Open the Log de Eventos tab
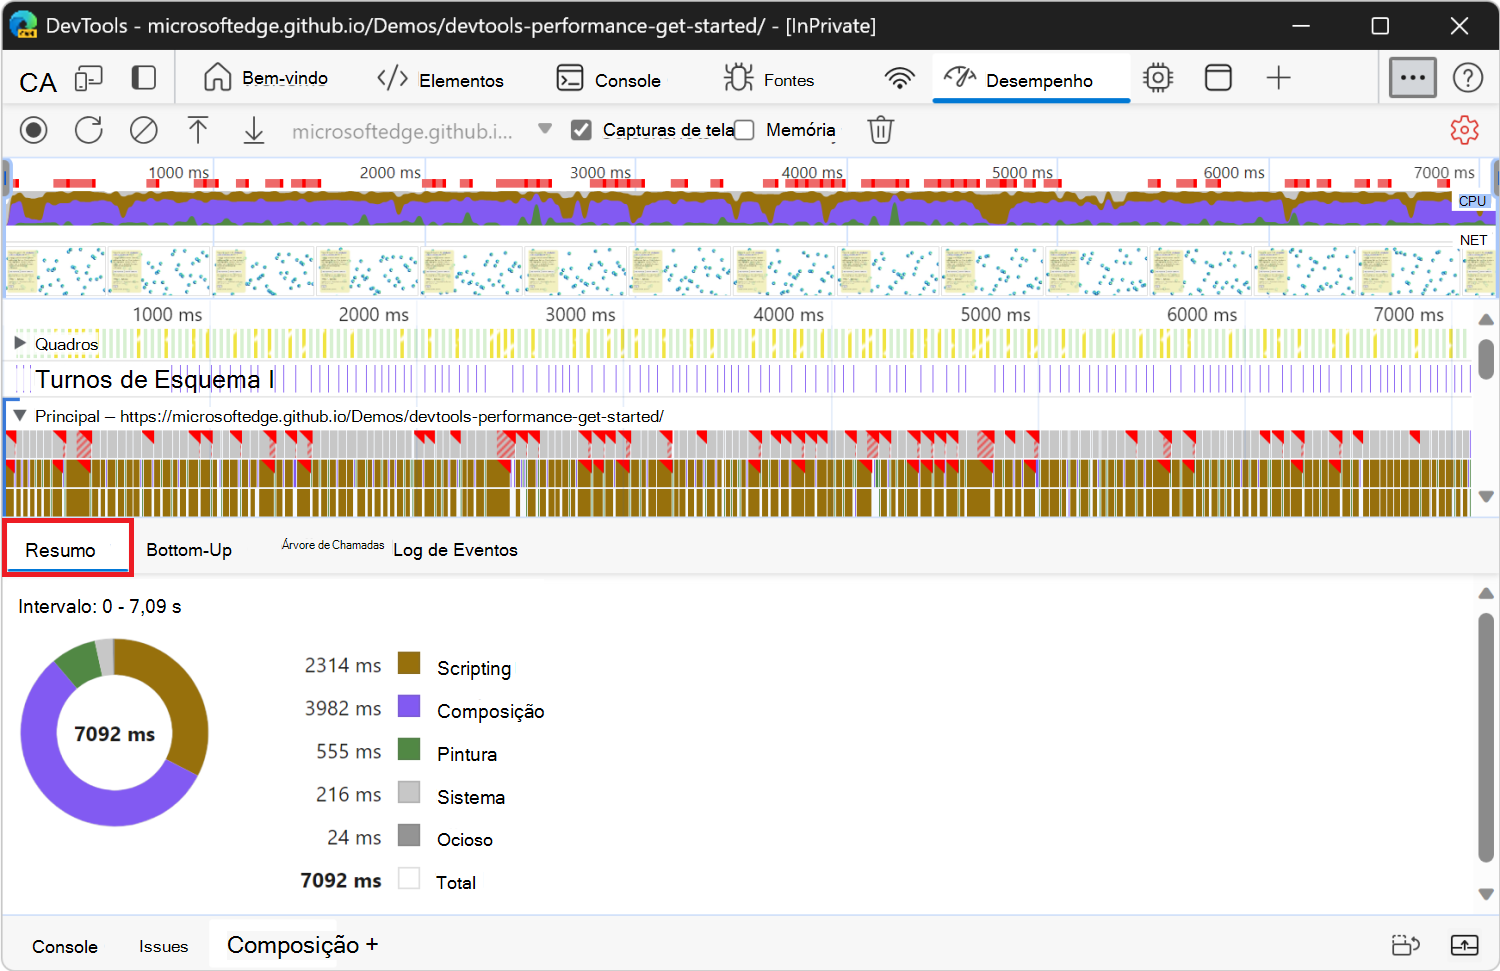The image size is (1500, 971). (455, 550)
